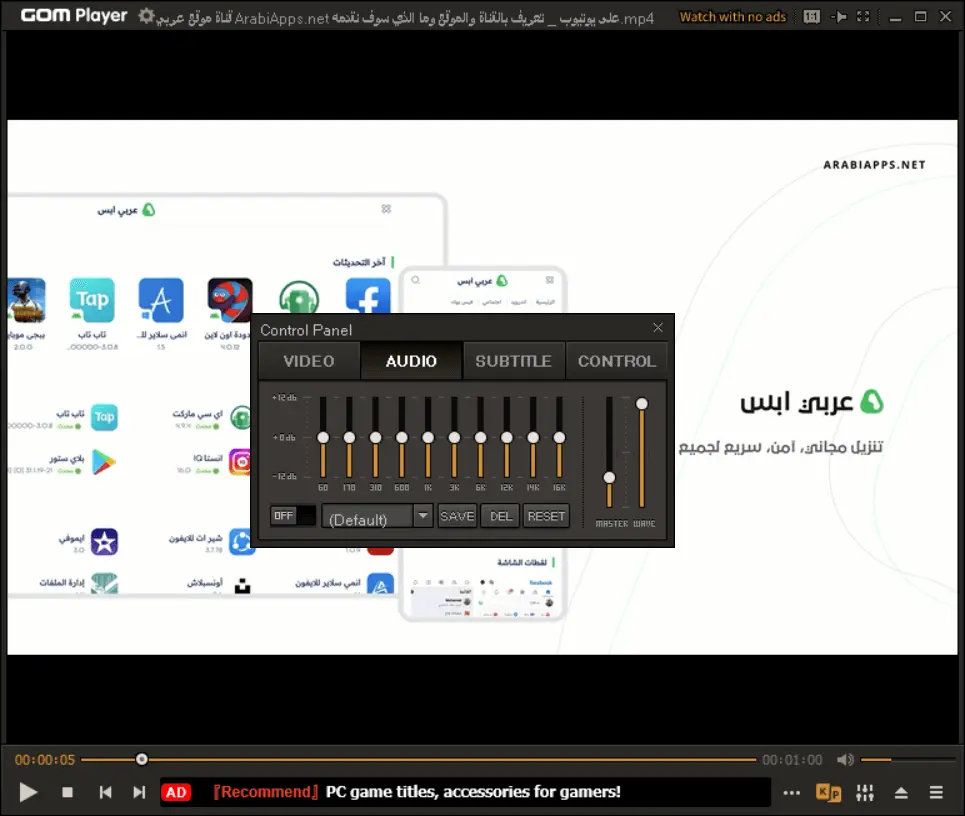Click the eject icon to open media

(901, 792)
